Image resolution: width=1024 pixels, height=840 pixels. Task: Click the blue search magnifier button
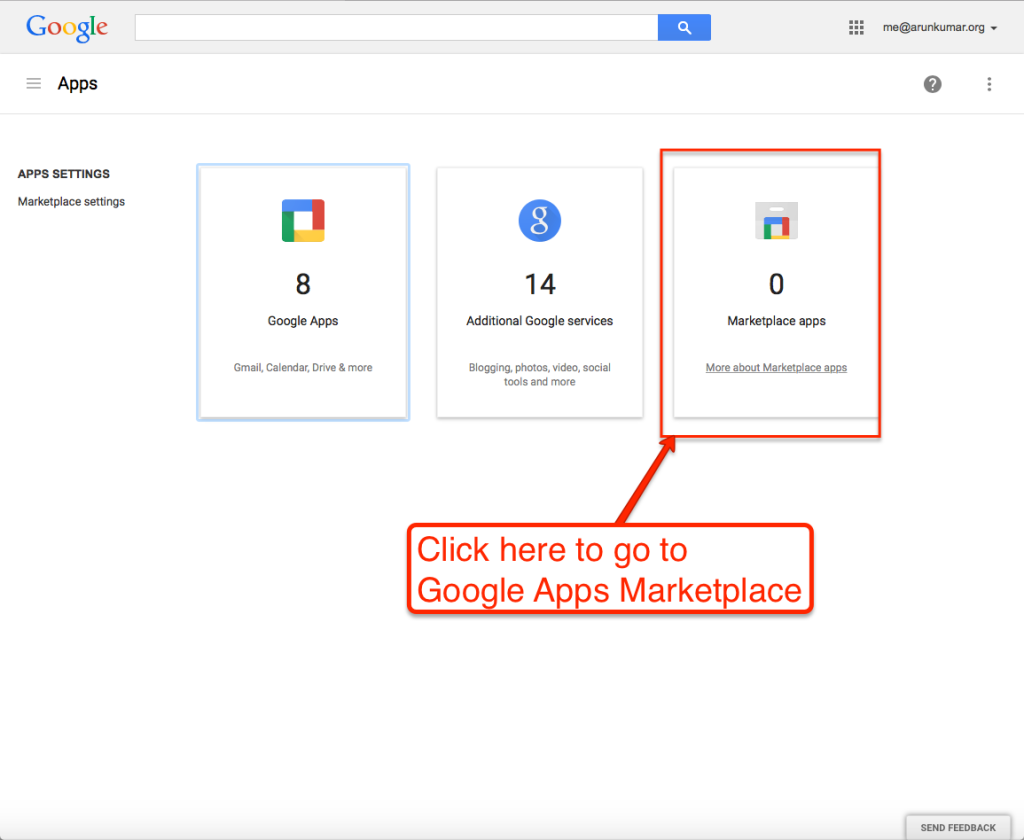pos(684,27)
